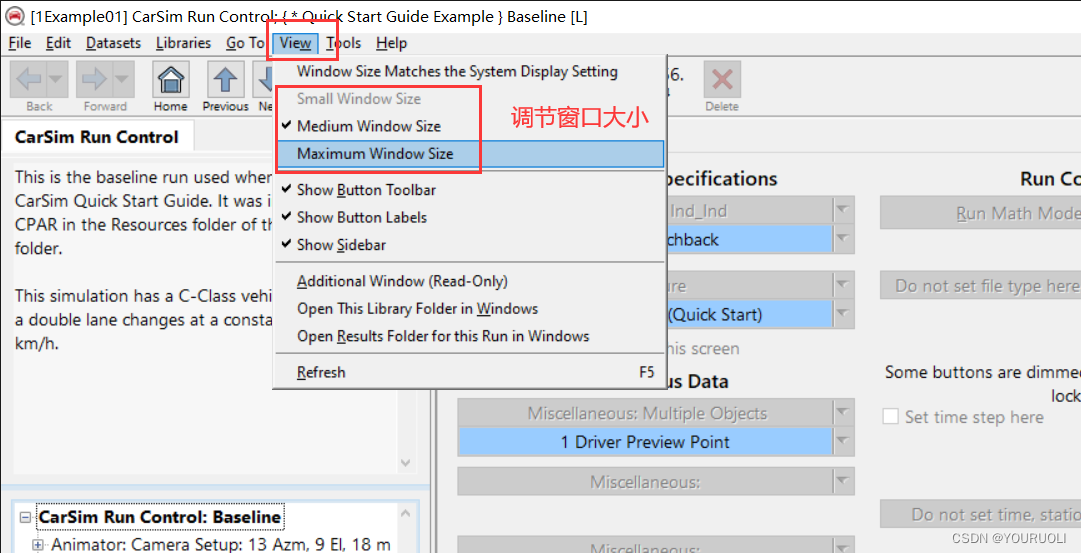This screenshot has width=1081, height=553.
Task: Toggle Show Sidebar
Action: (469, 245)
